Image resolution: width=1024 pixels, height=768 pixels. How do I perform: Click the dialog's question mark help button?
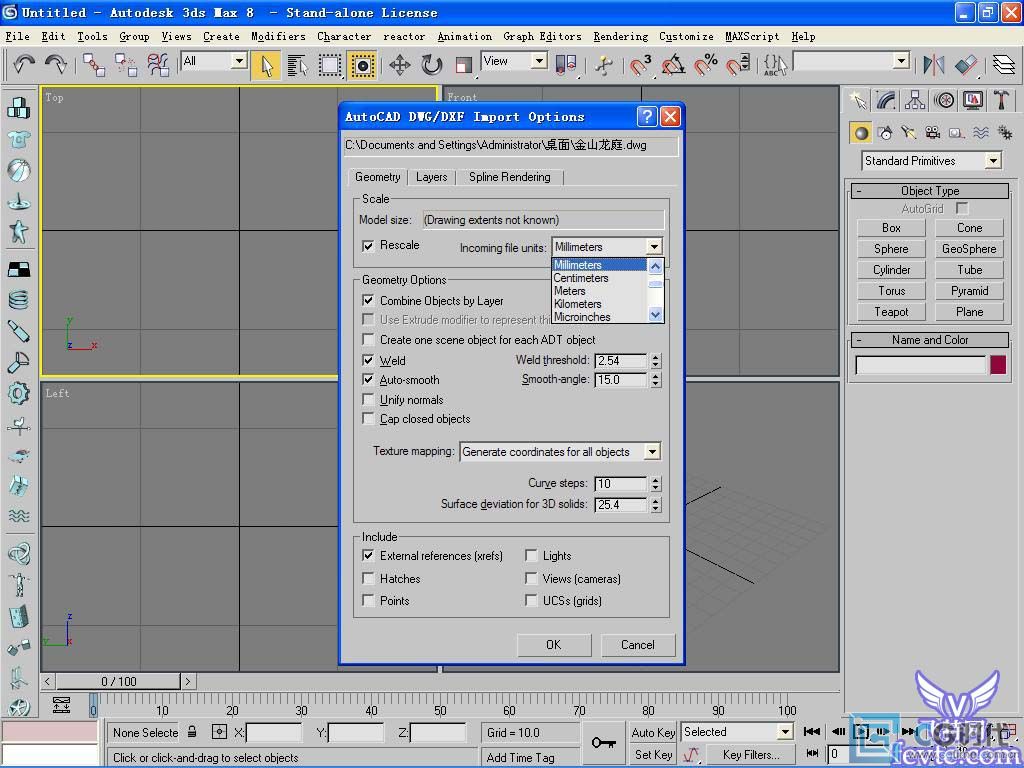pos(647,117)
